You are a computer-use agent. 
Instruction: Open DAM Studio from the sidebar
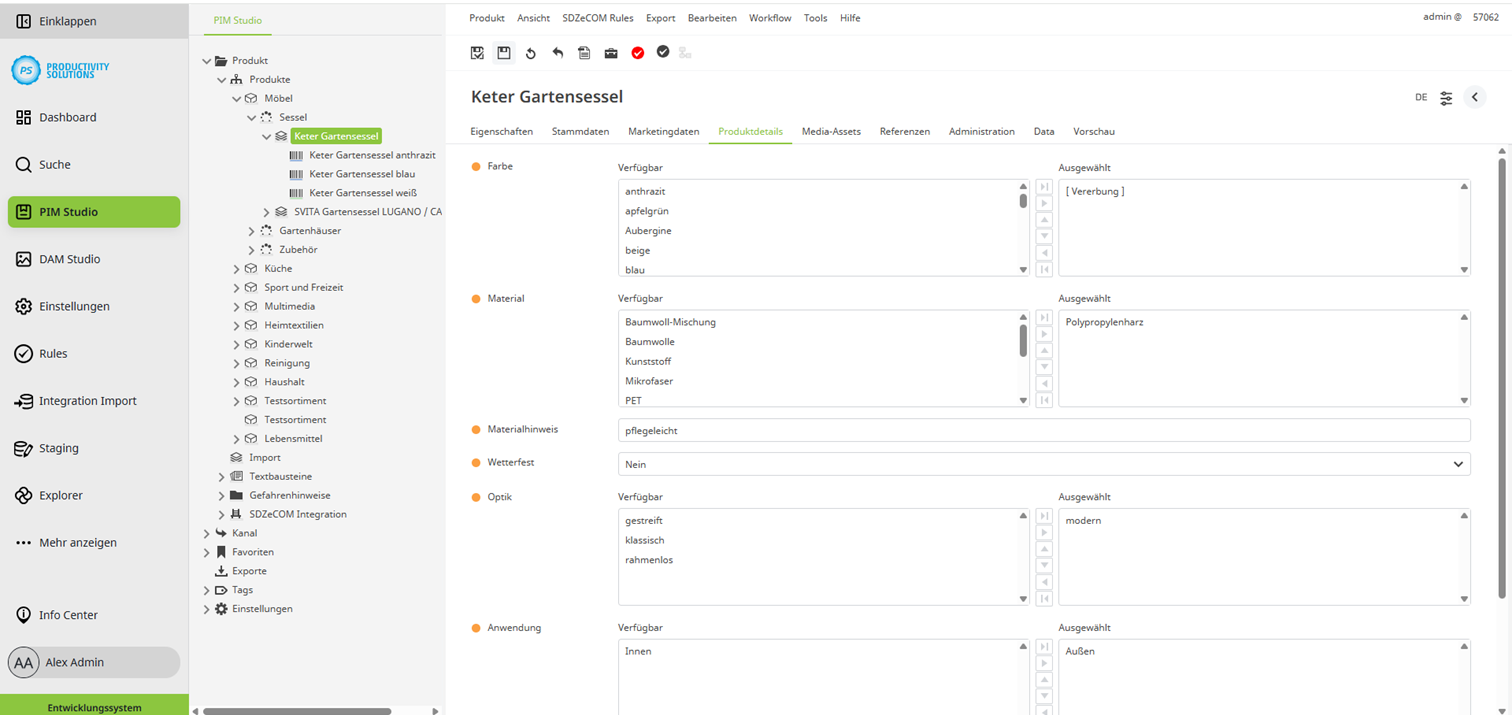pos(69,259)
